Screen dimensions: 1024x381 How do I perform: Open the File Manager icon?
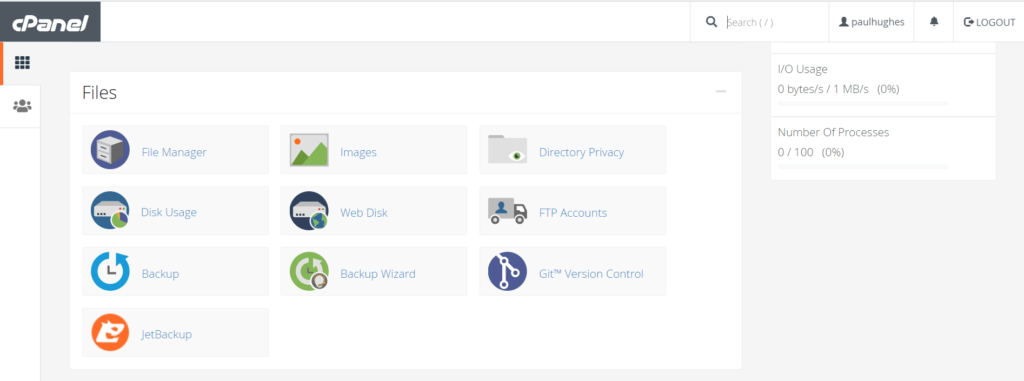tap(110, 150)
